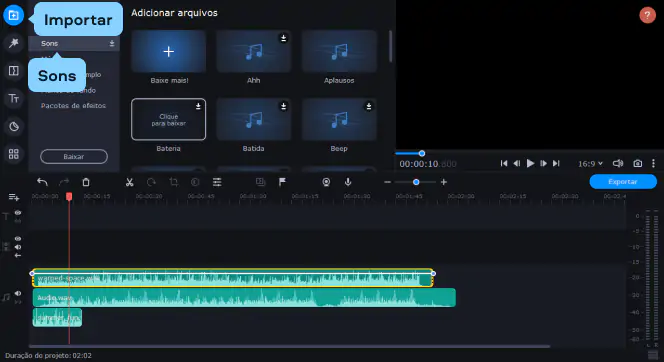The width and height of the screenshot is (664, 362).
Task: Open Color adjustments icon
Action: pyautogui.click(x=195, y=182)
